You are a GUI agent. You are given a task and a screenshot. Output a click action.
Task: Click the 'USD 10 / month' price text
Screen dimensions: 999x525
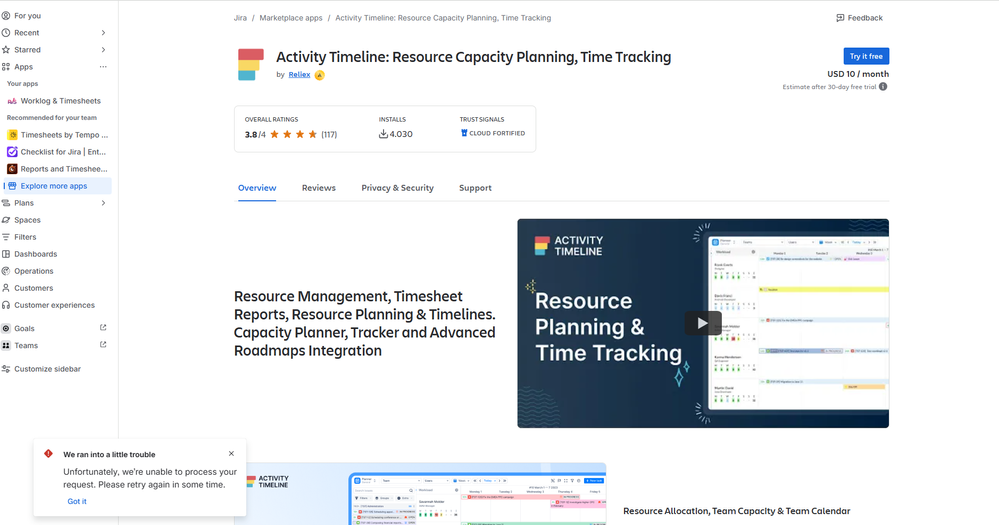858,74
